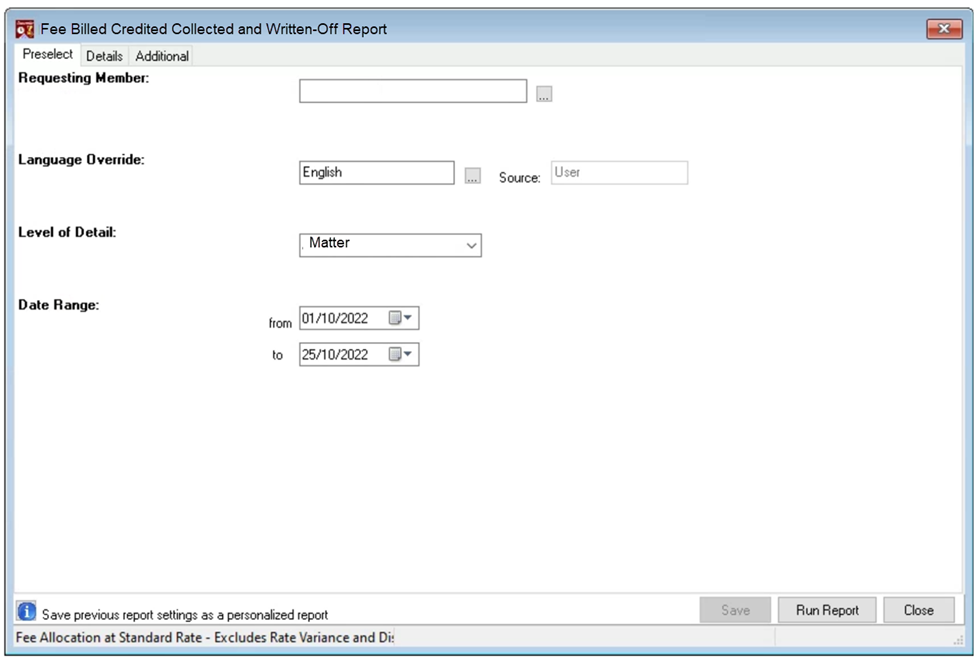
Task: Open the Additional tab
Action: pos(162,56)
